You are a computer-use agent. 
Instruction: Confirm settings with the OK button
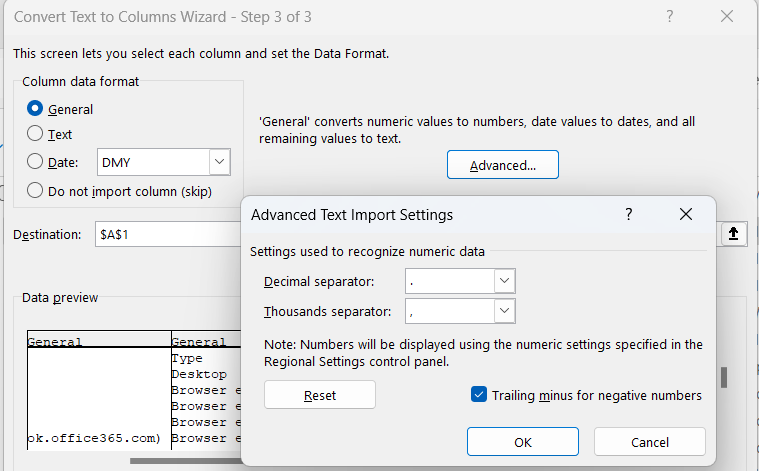(522, 442)
